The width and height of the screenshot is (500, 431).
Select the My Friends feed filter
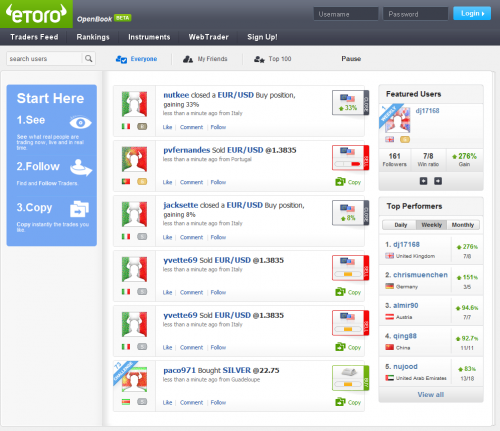[x=205, y=59]
